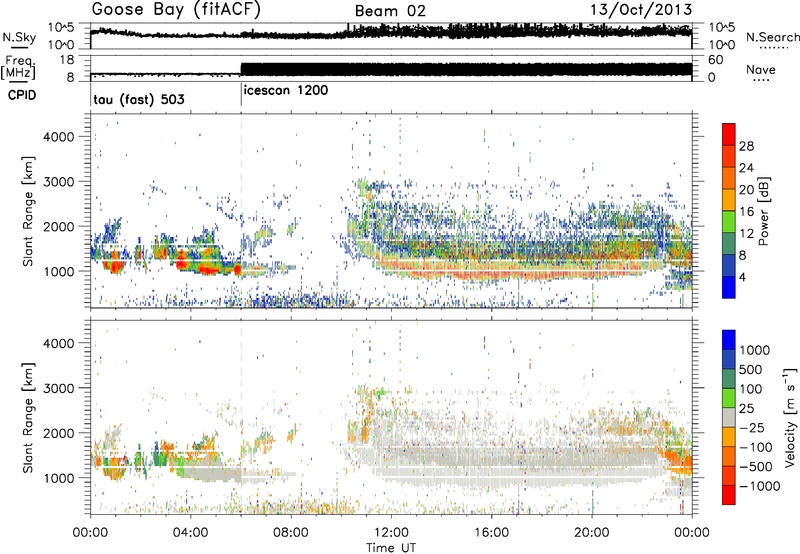Click the 'Nave' legend label
The height and width of the screenshot is (554, 800).
[761, 70]
